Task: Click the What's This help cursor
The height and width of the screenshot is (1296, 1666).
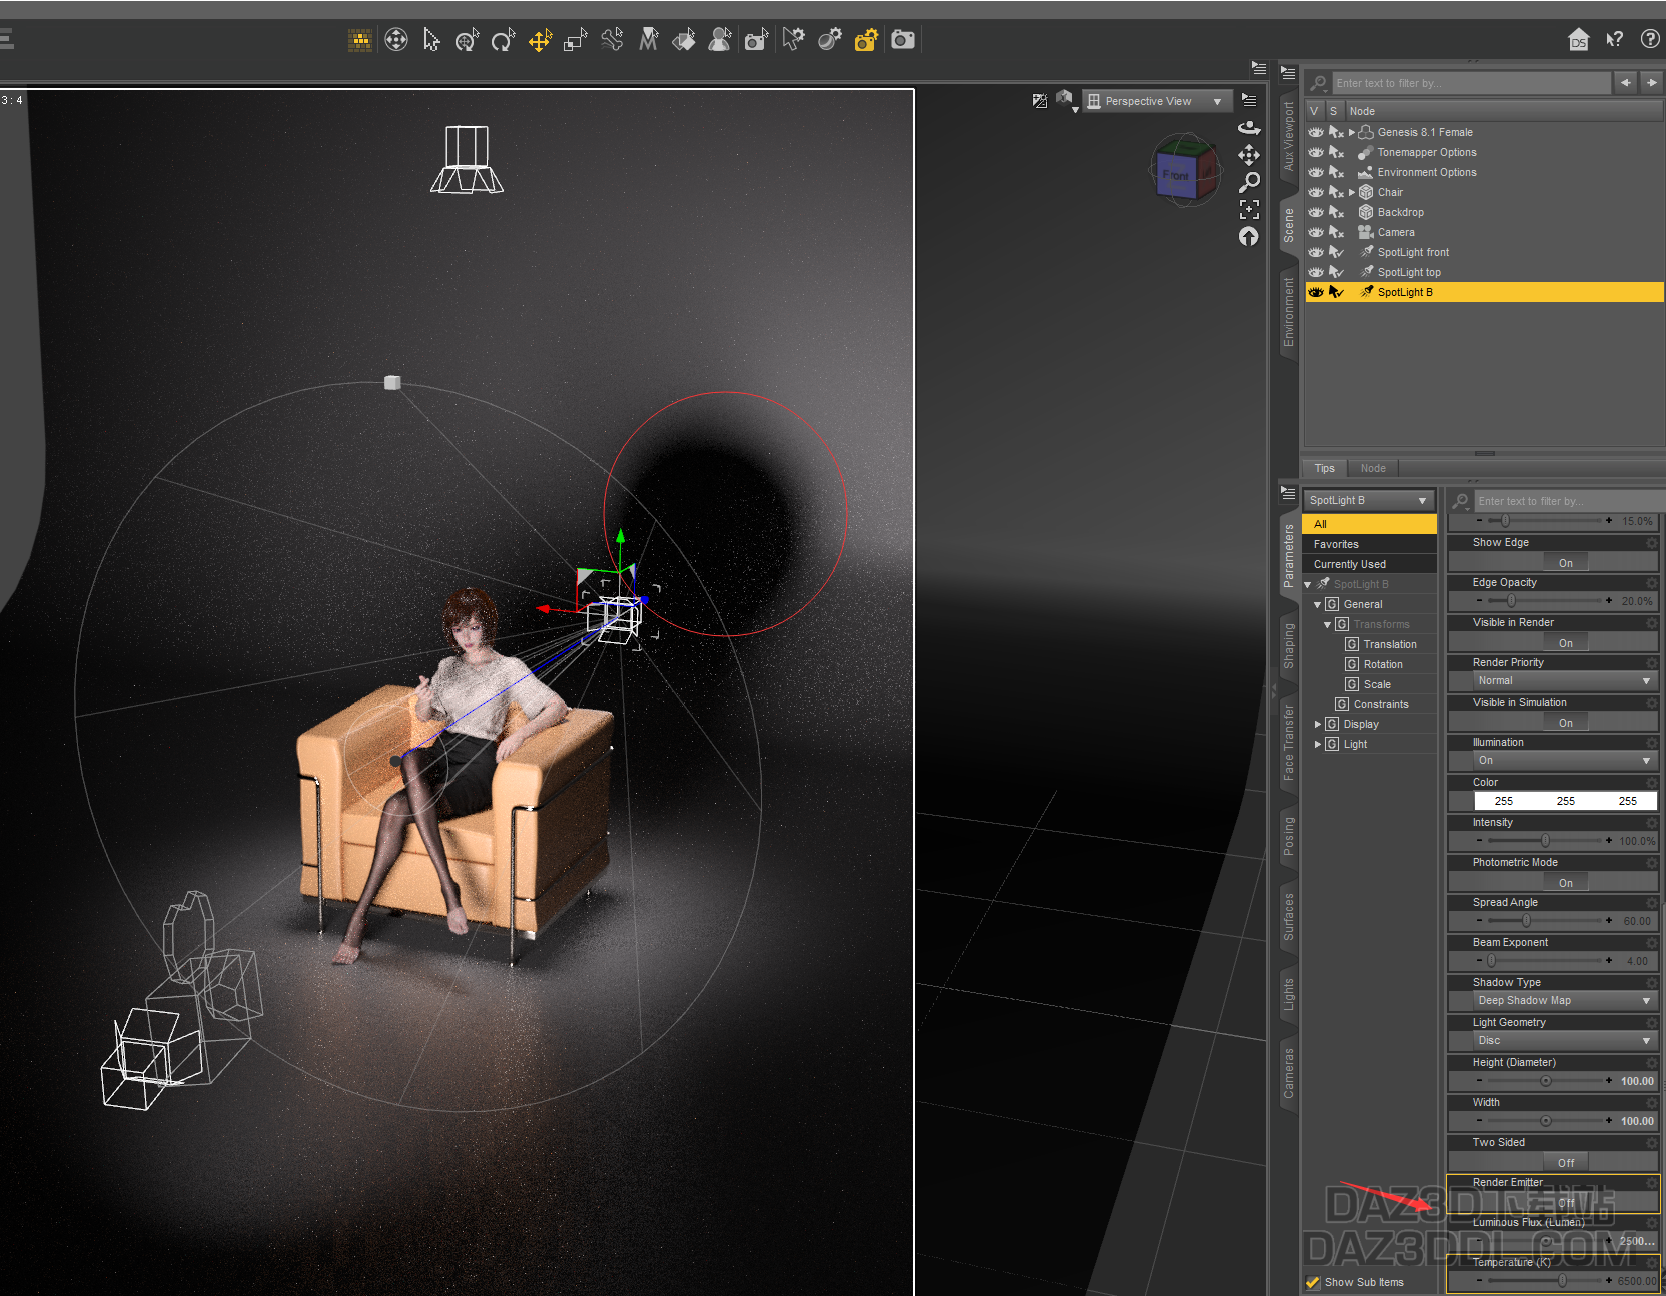Action: (x=1615, y=39)
